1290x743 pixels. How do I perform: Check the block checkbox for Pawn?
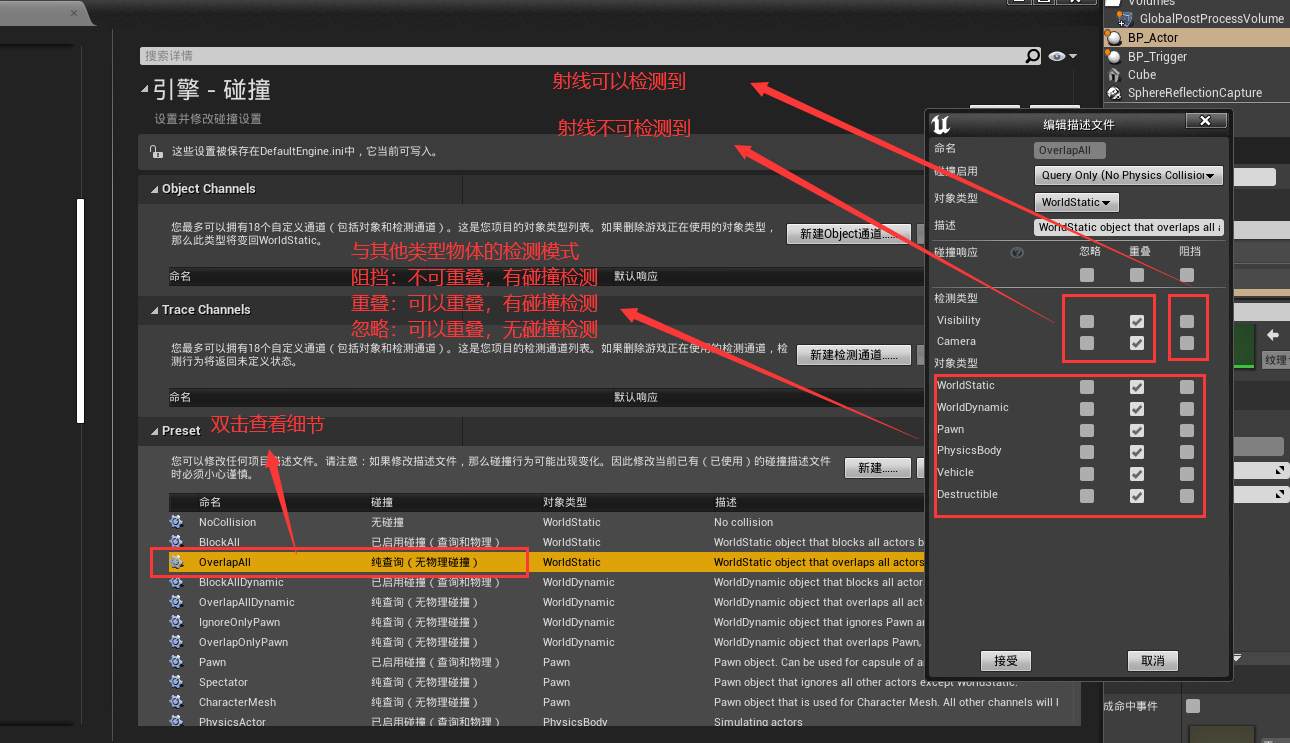(1186, 430)
